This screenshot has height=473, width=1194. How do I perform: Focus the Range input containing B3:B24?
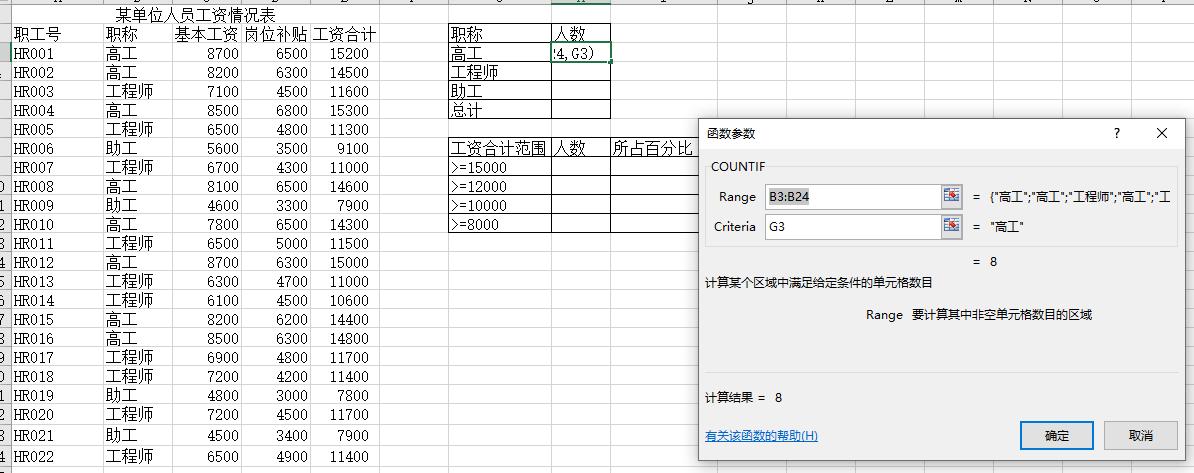tap(853, 197)
